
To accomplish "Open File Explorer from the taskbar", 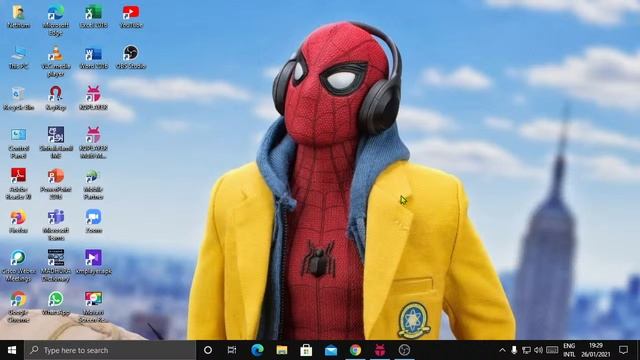I will (282, 350).
